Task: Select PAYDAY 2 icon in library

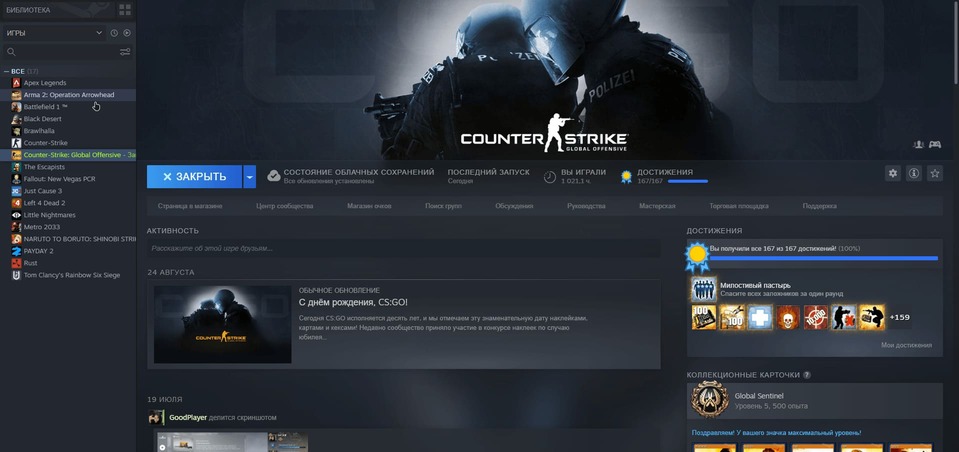Action: (x=17, y=251)
